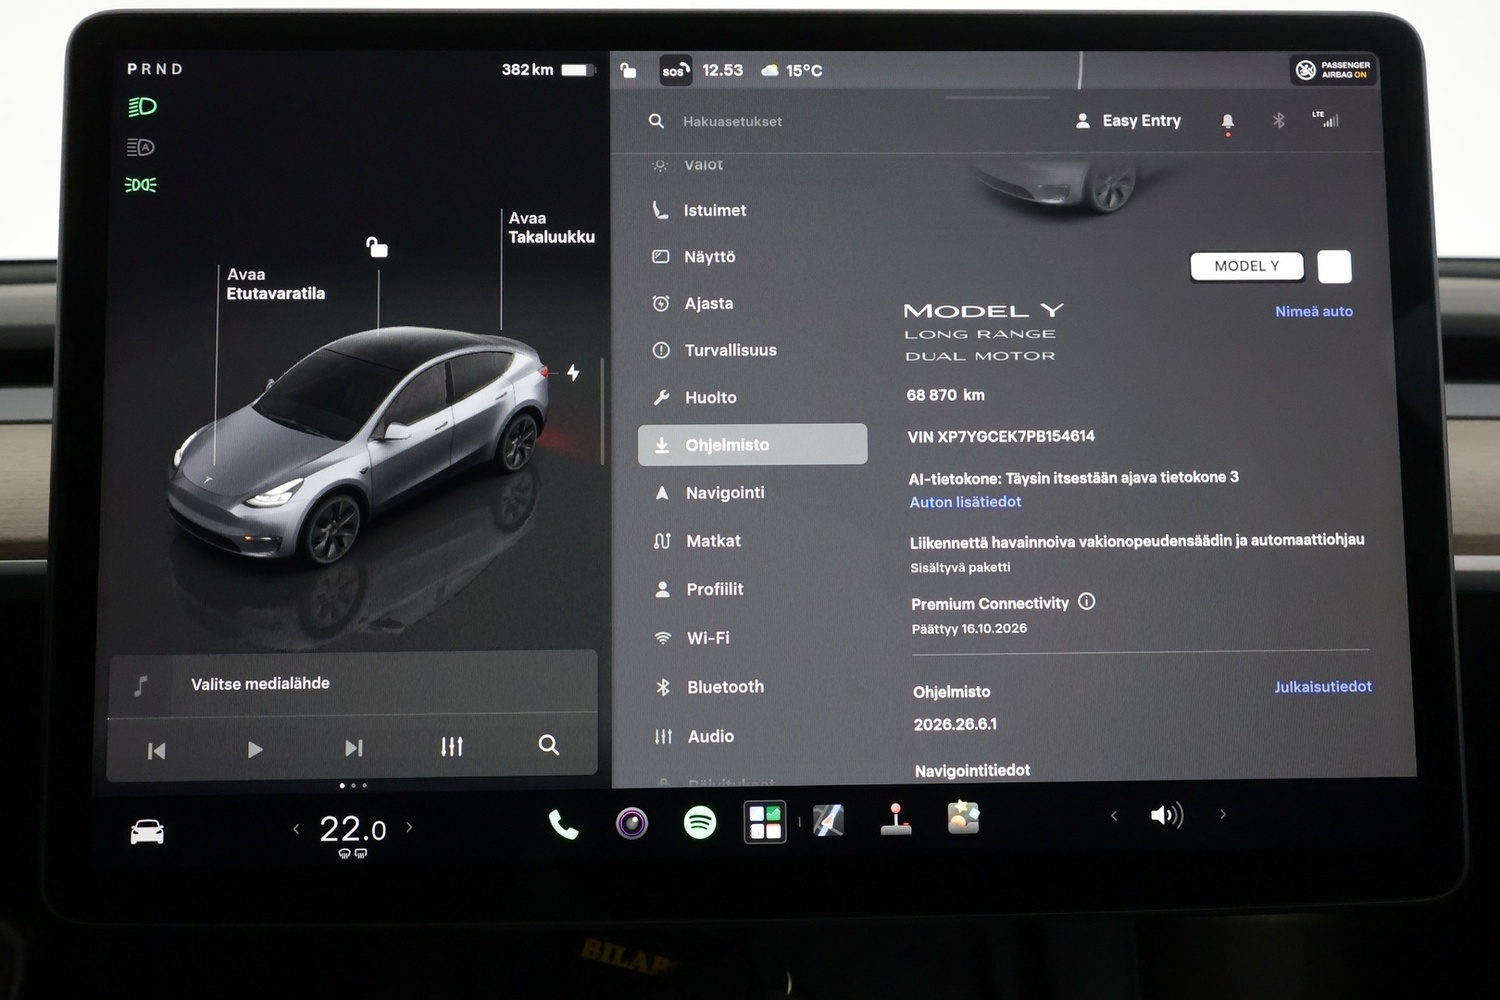
Task: Skip to previous track
Action: (157, 750)
